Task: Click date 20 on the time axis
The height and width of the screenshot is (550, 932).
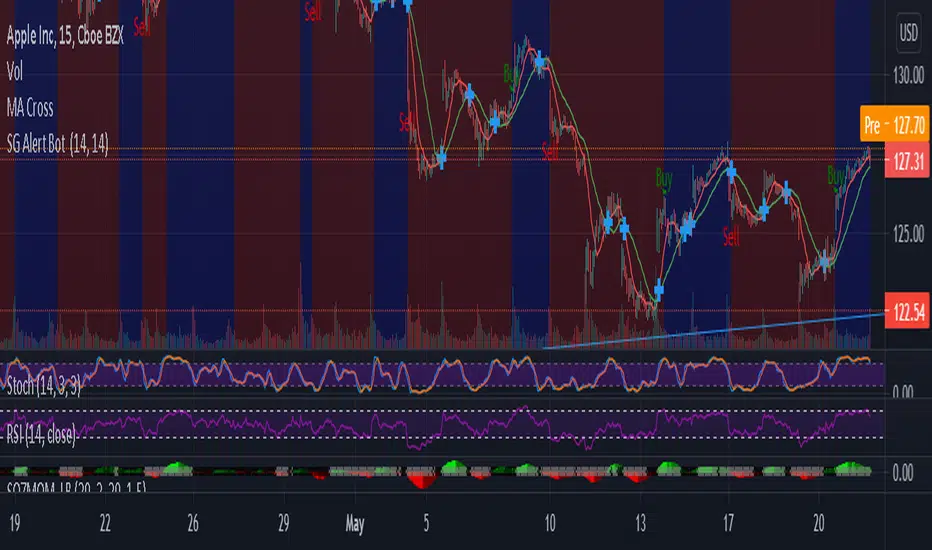Action: 819,523
